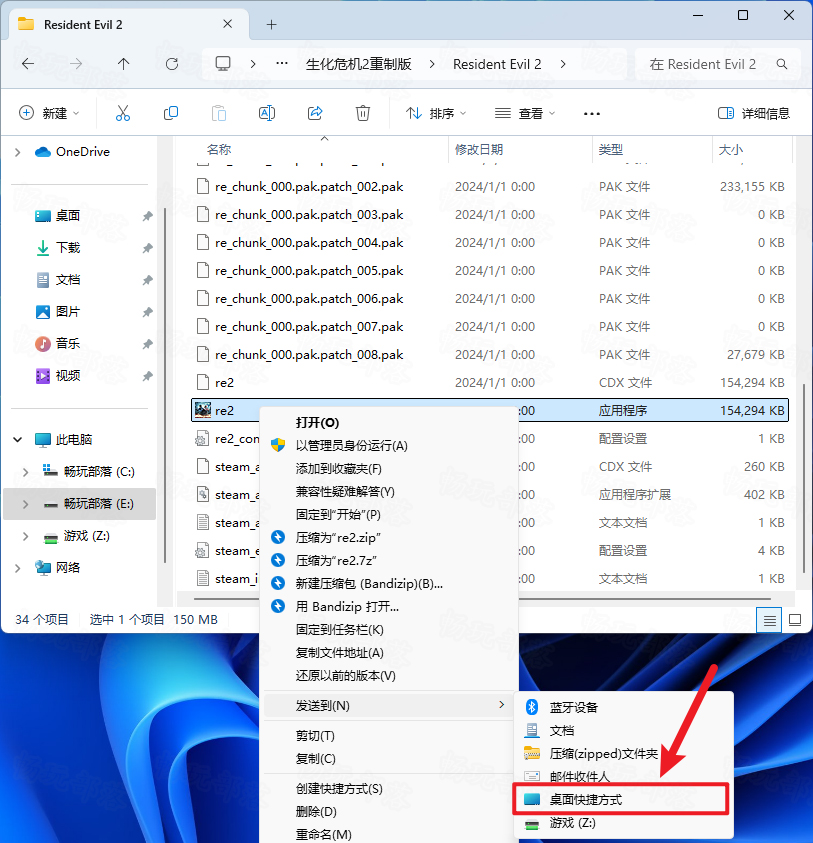Click the search magnifier icon

pyautogui.click(x=782, y=65)
